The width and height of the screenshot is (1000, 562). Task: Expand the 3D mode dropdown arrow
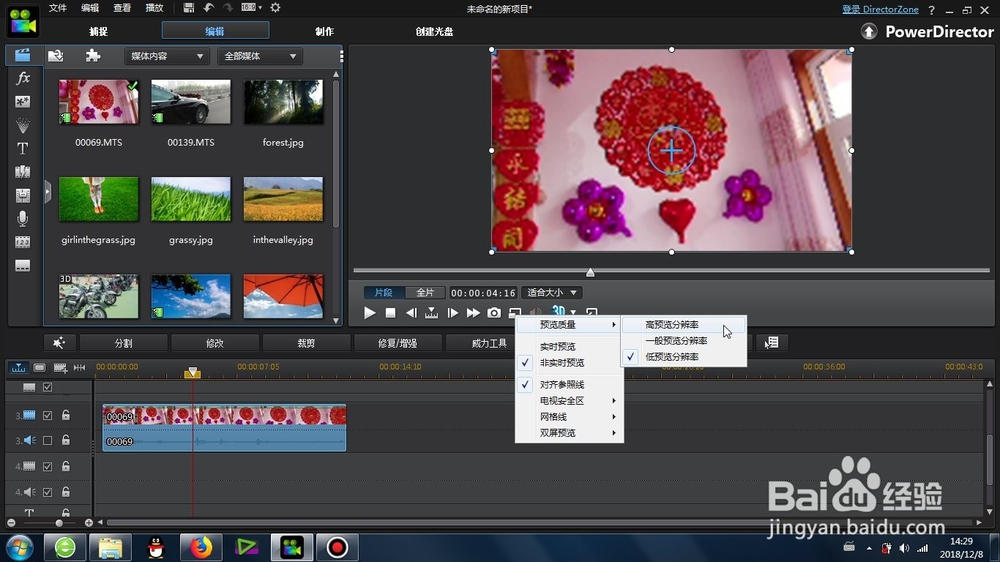pos(573,312)
